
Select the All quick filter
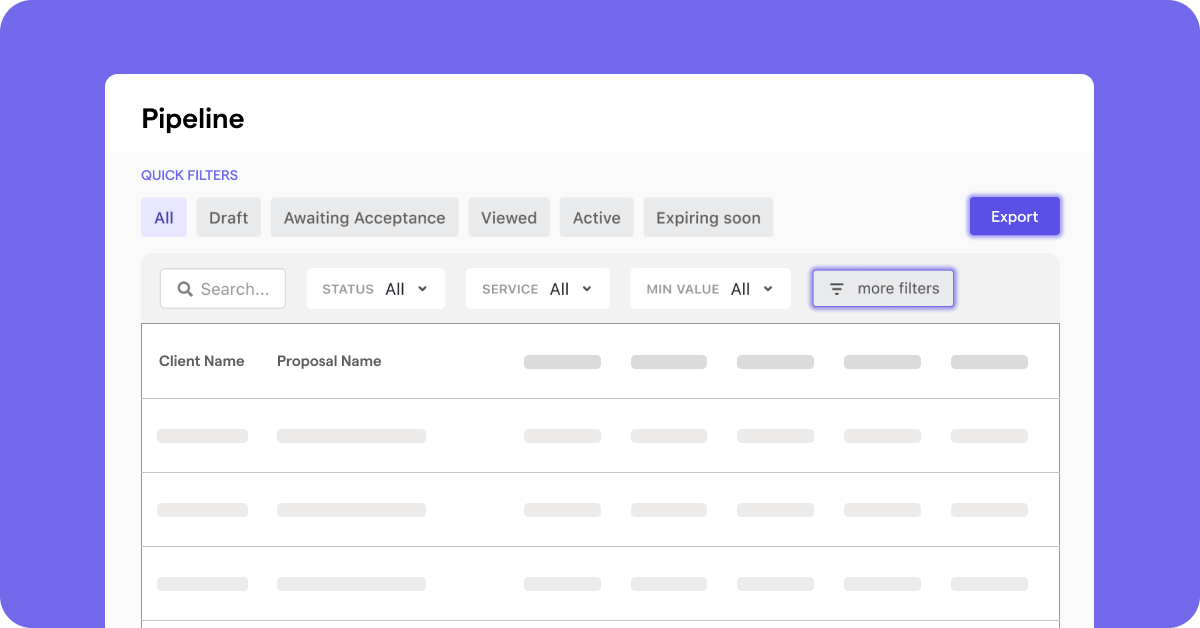163,217
